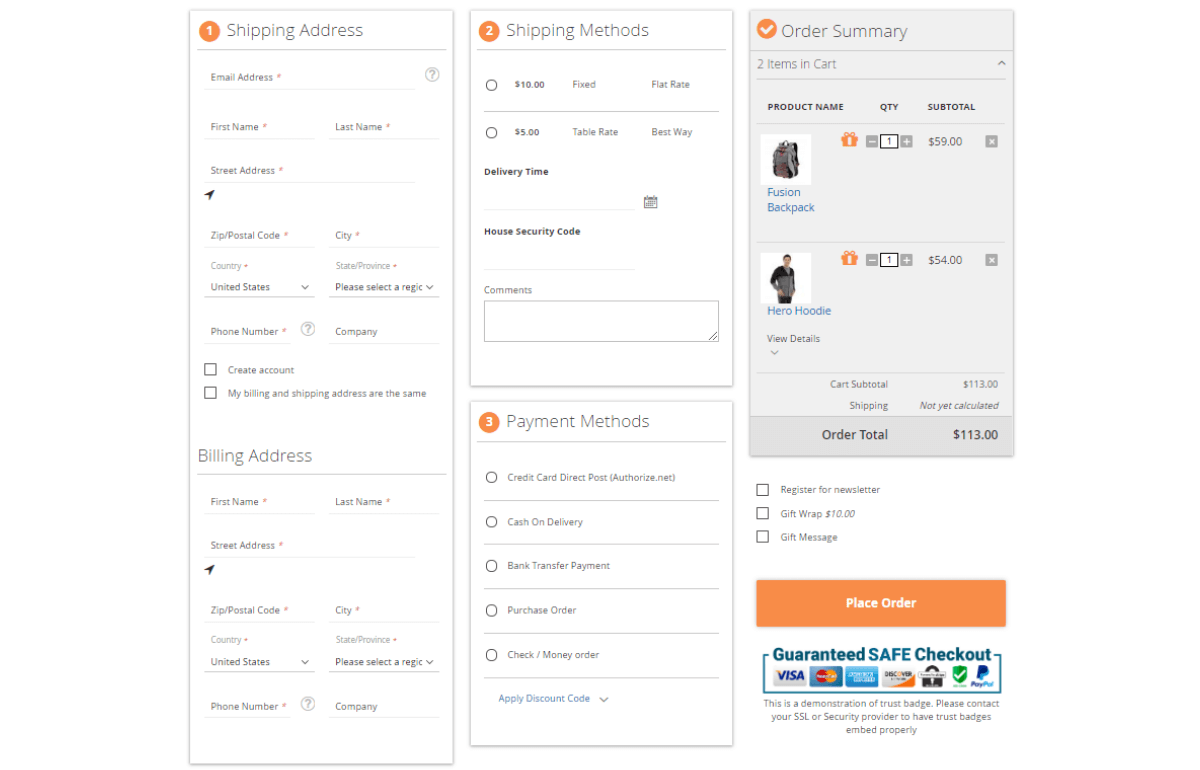
Task: Select the Flat Rate $10.00 shipping method
Action: (x=491, y=85)
